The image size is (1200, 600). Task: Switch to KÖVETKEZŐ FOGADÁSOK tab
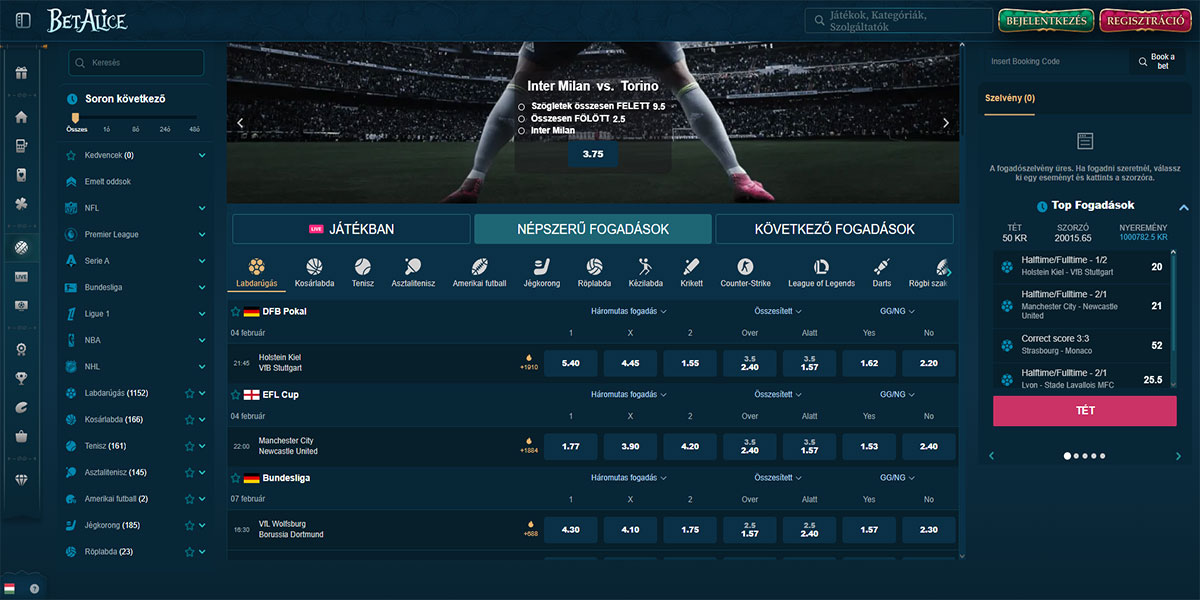pos(836,229)
